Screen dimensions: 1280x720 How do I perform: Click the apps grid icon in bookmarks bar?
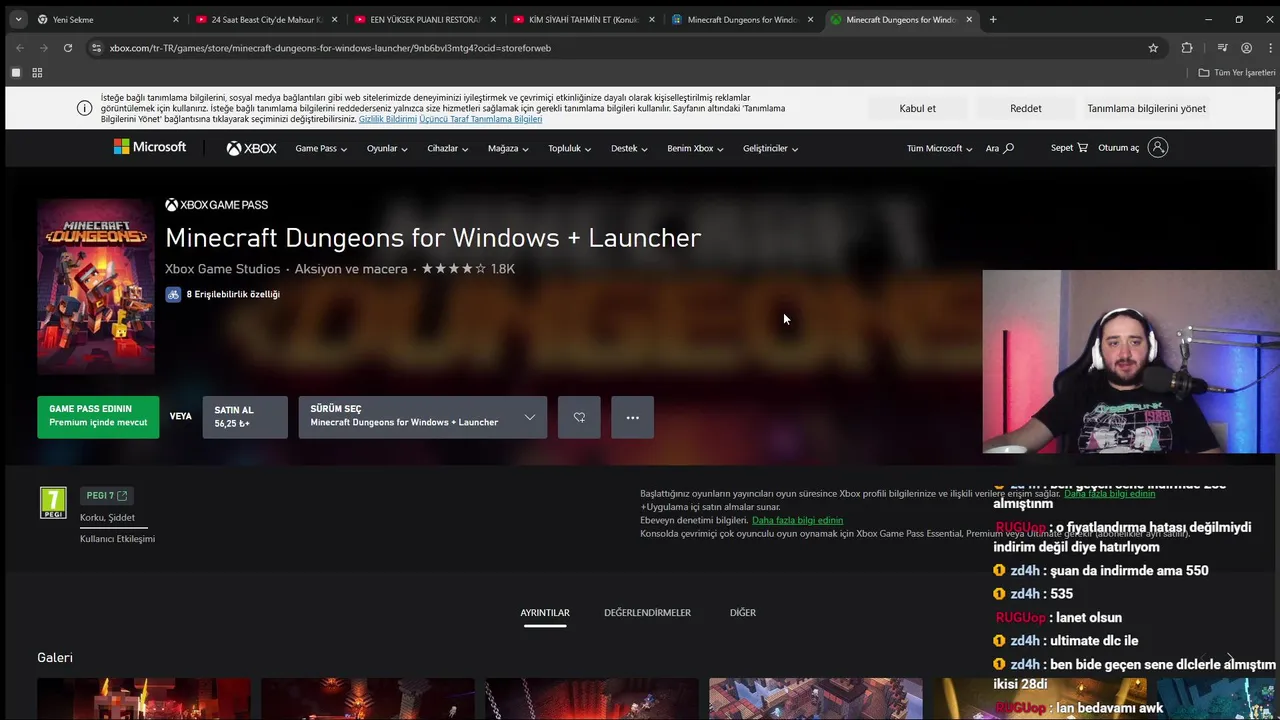[x=37, y=73]
